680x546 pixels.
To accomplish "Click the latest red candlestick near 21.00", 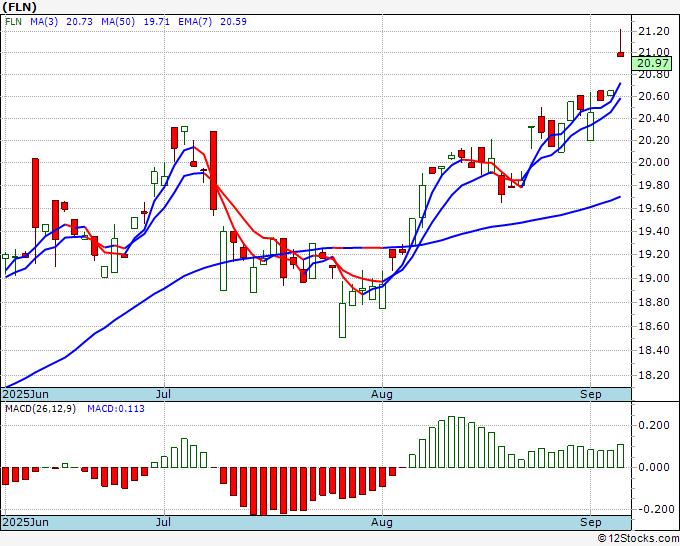I will [x=621, y=54].
